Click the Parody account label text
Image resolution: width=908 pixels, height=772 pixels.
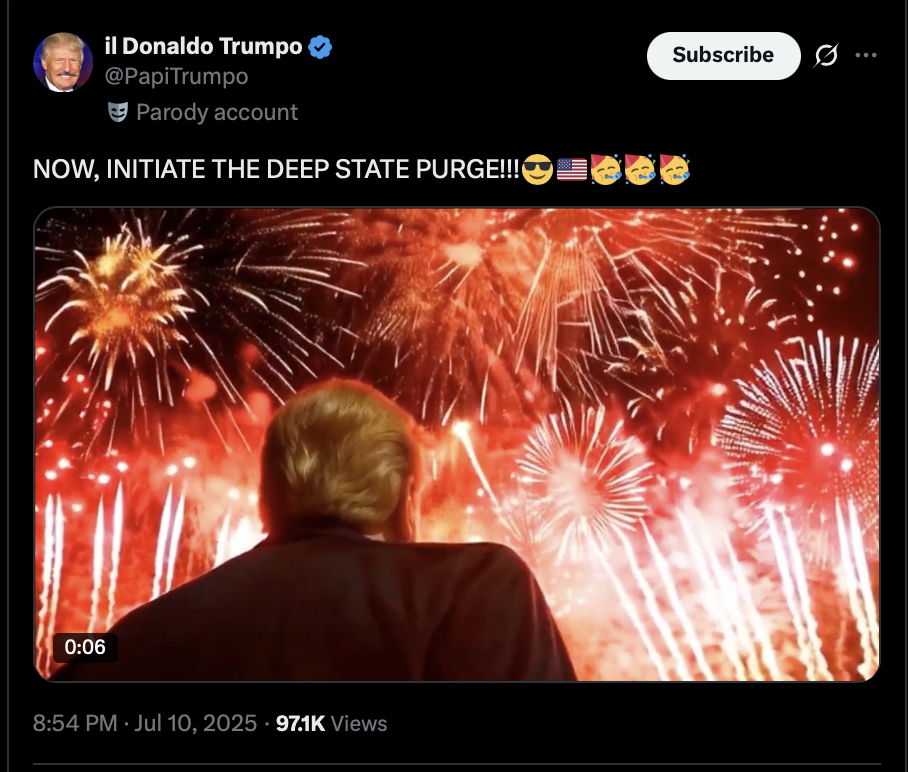tap(217, 112)
